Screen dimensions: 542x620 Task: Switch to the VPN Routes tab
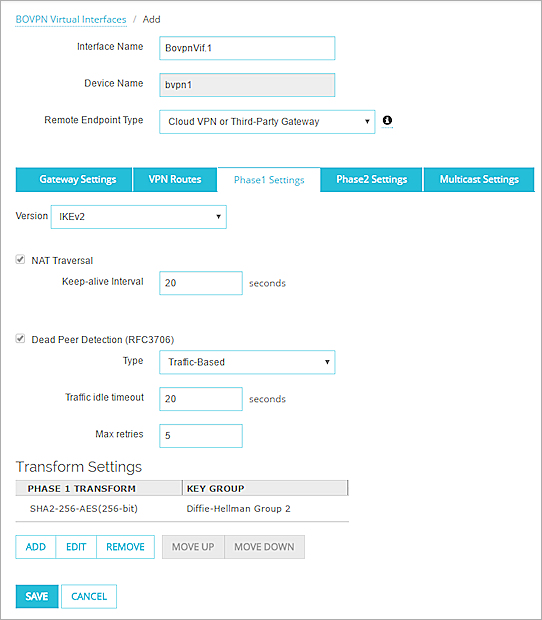click(175, 180)
